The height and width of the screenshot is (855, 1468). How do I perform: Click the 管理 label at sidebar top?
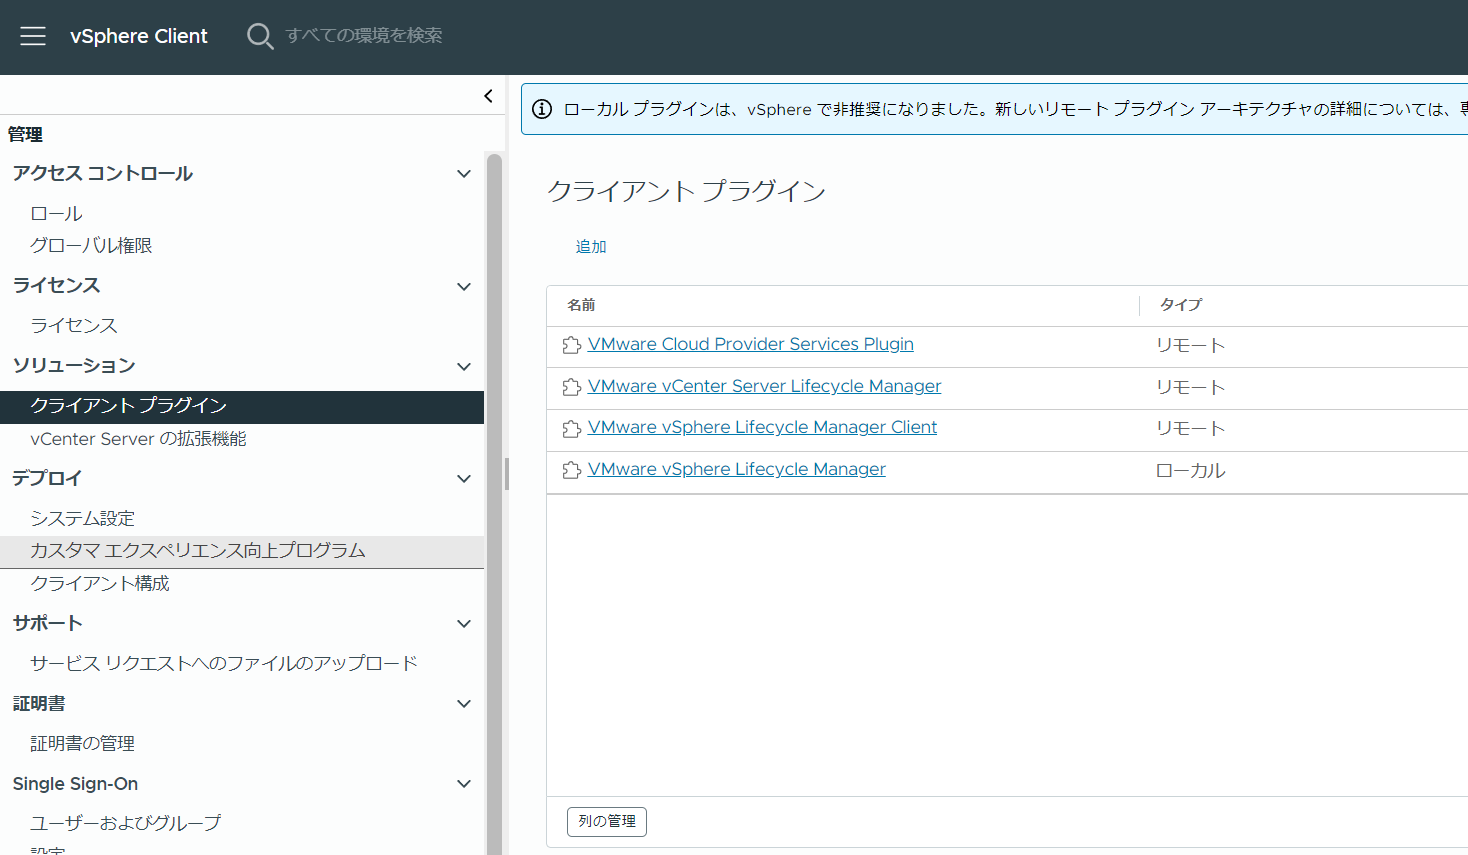pyautogui.click(x=25, y=134)
